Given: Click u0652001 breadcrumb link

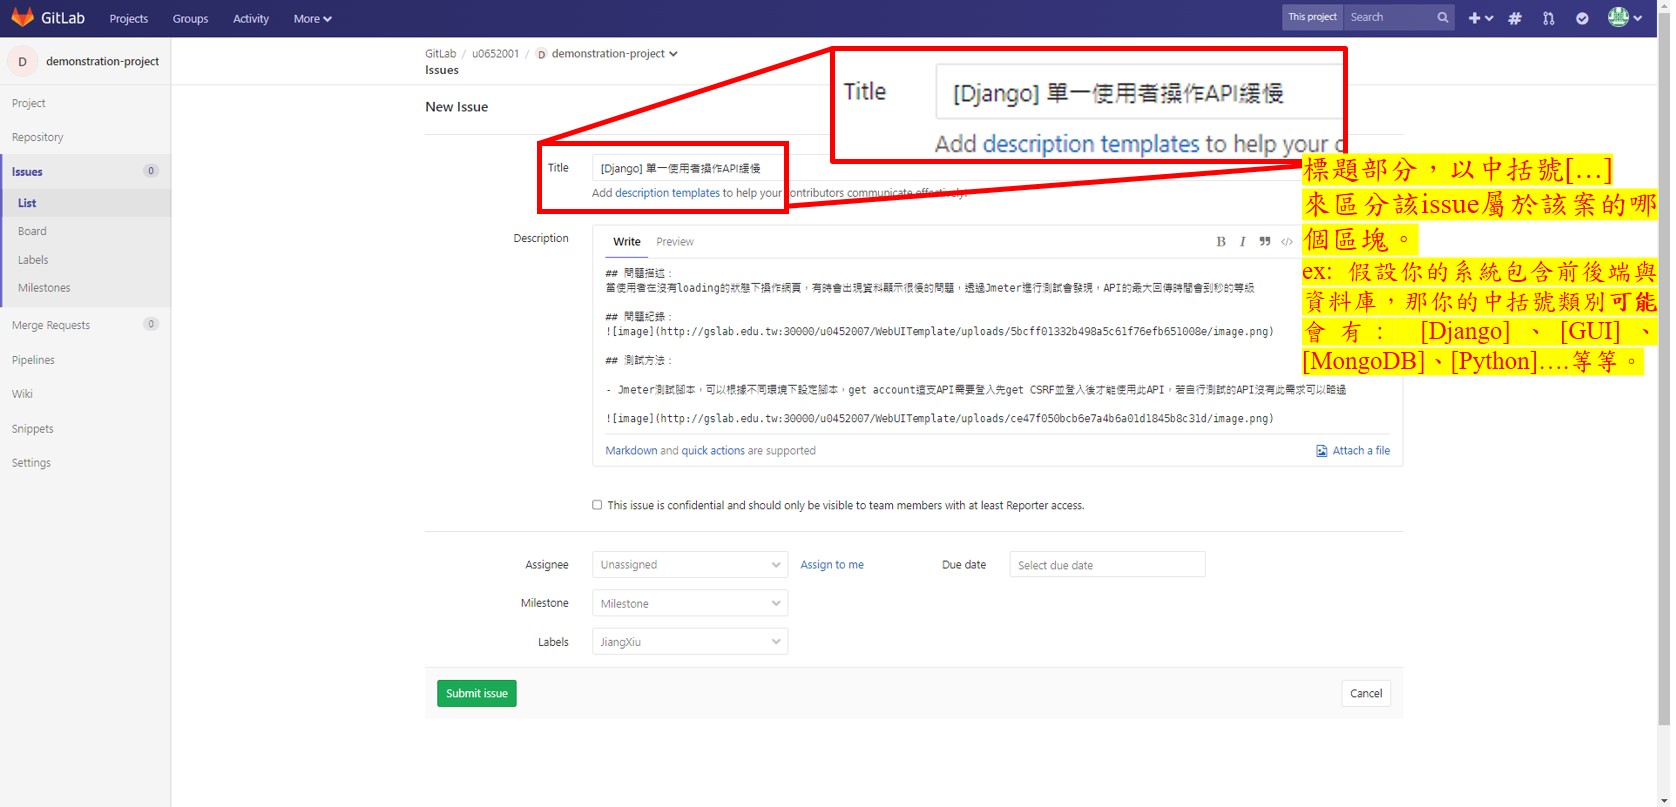Looking at the screenshot, I should (x=496, y=54).
